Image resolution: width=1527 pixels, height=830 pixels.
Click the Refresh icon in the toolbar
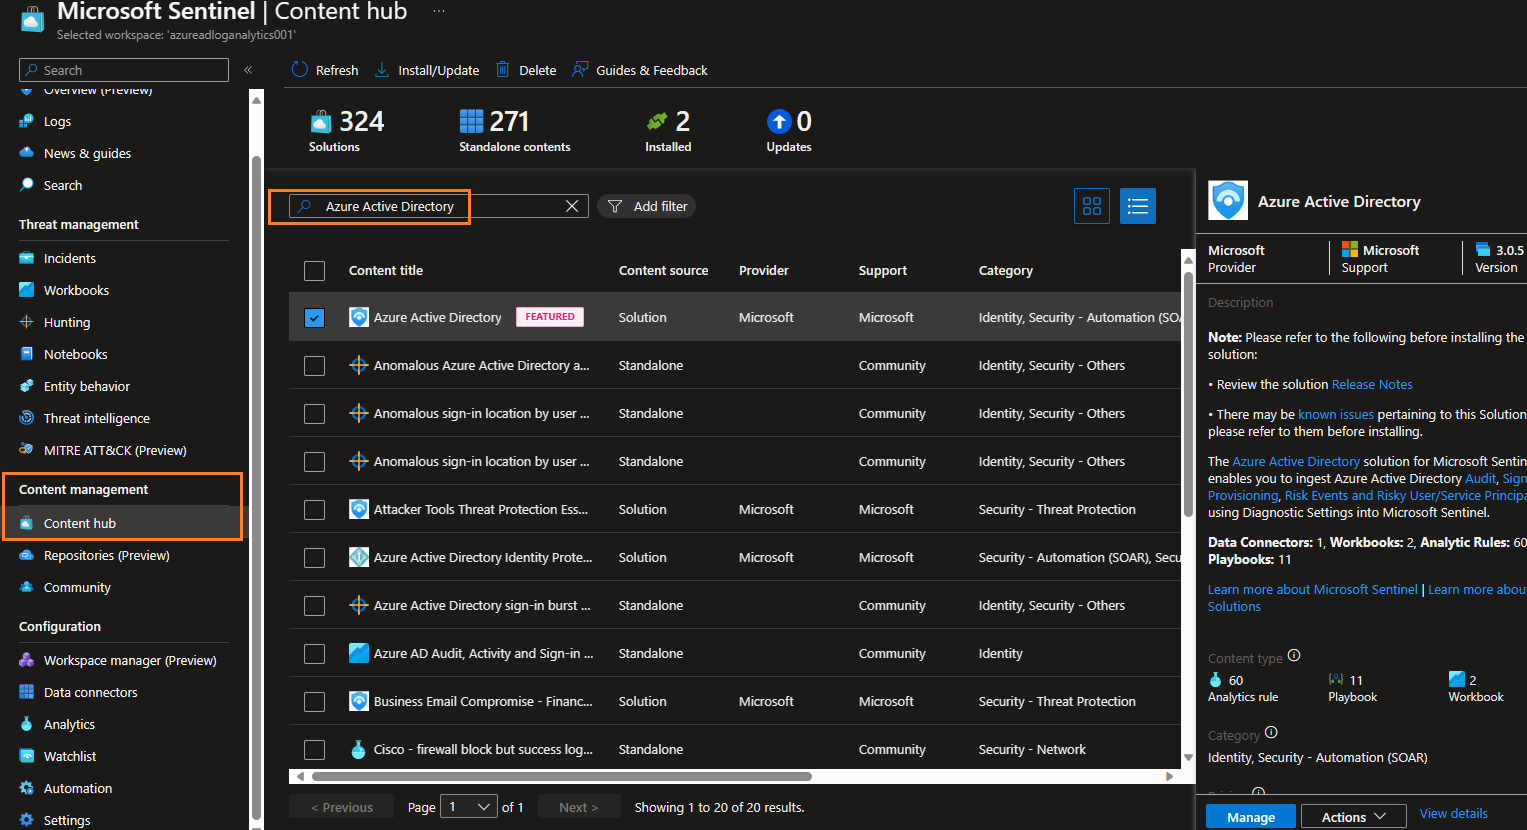coord(299,70)
